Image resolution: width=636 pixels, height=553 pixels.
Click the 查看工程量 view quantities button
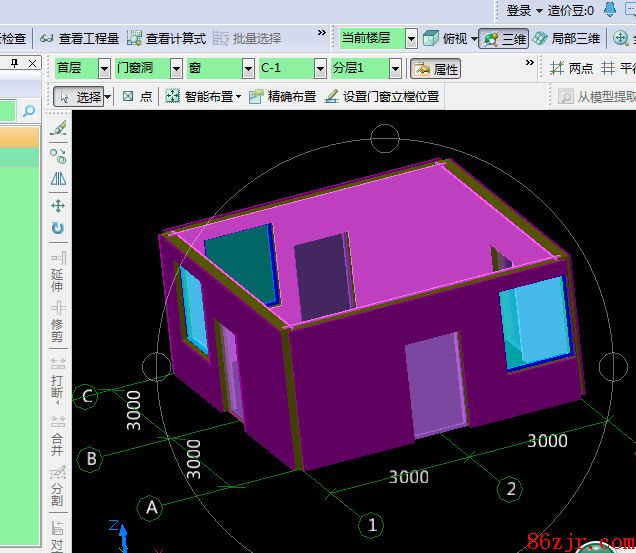(80, 38)
